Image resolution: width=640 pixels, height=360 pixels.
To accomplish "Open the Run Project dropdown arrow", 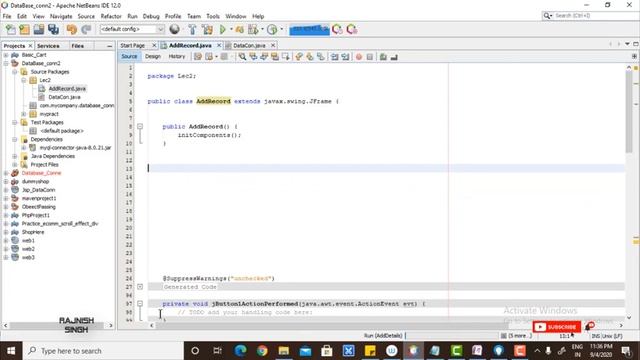I will coord(231,29).
